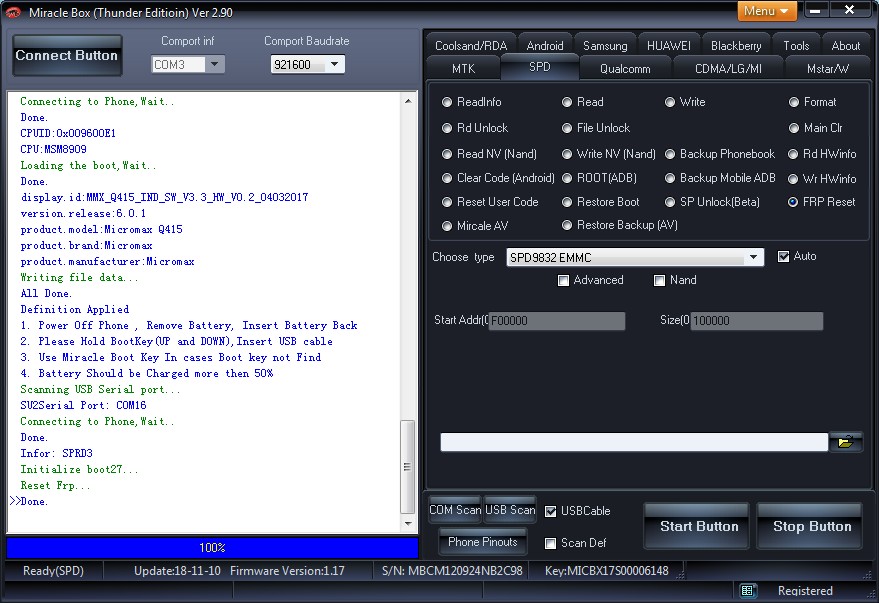Switch to the MTK tab
Viewport: 879px width, 603px height.
pyautogui.click(x=463, y=68)
